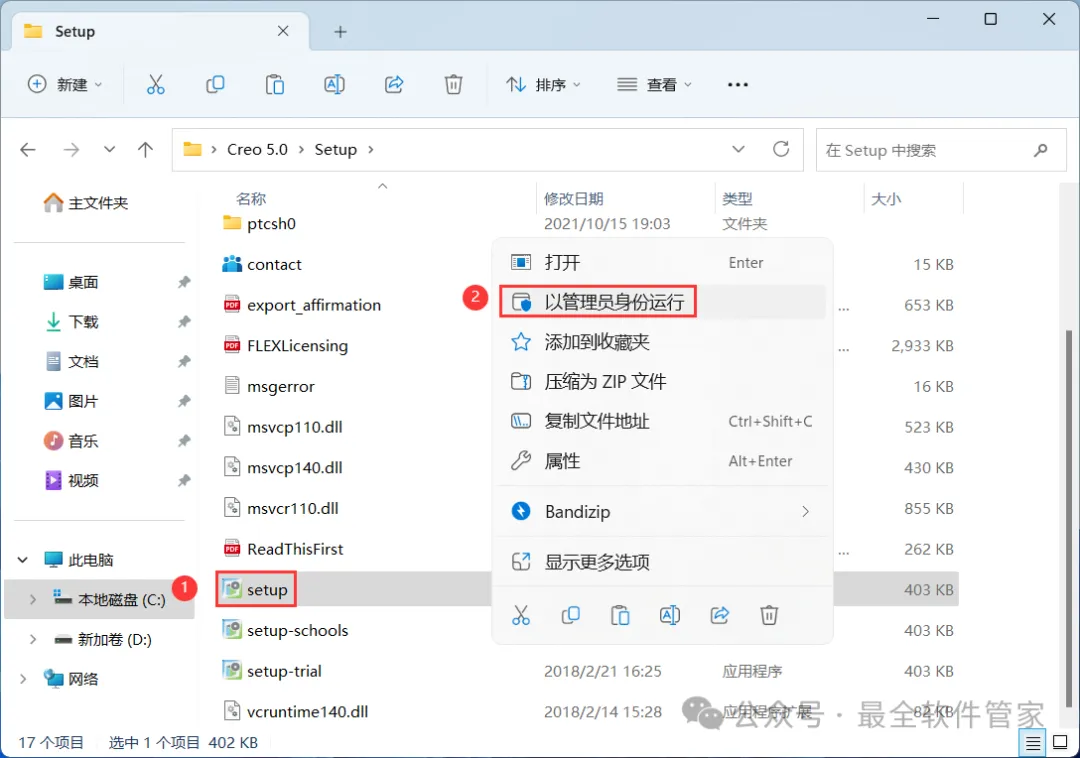1080x758 pixels.
Task: Open 下载 in the sidebar
Action: 71,322
